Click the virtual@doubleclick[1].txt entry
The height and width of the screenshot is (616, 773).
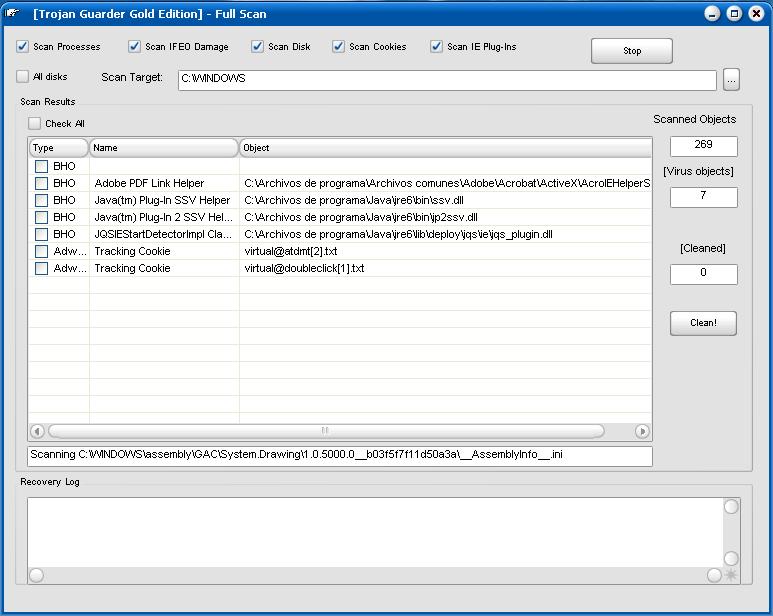304,268
